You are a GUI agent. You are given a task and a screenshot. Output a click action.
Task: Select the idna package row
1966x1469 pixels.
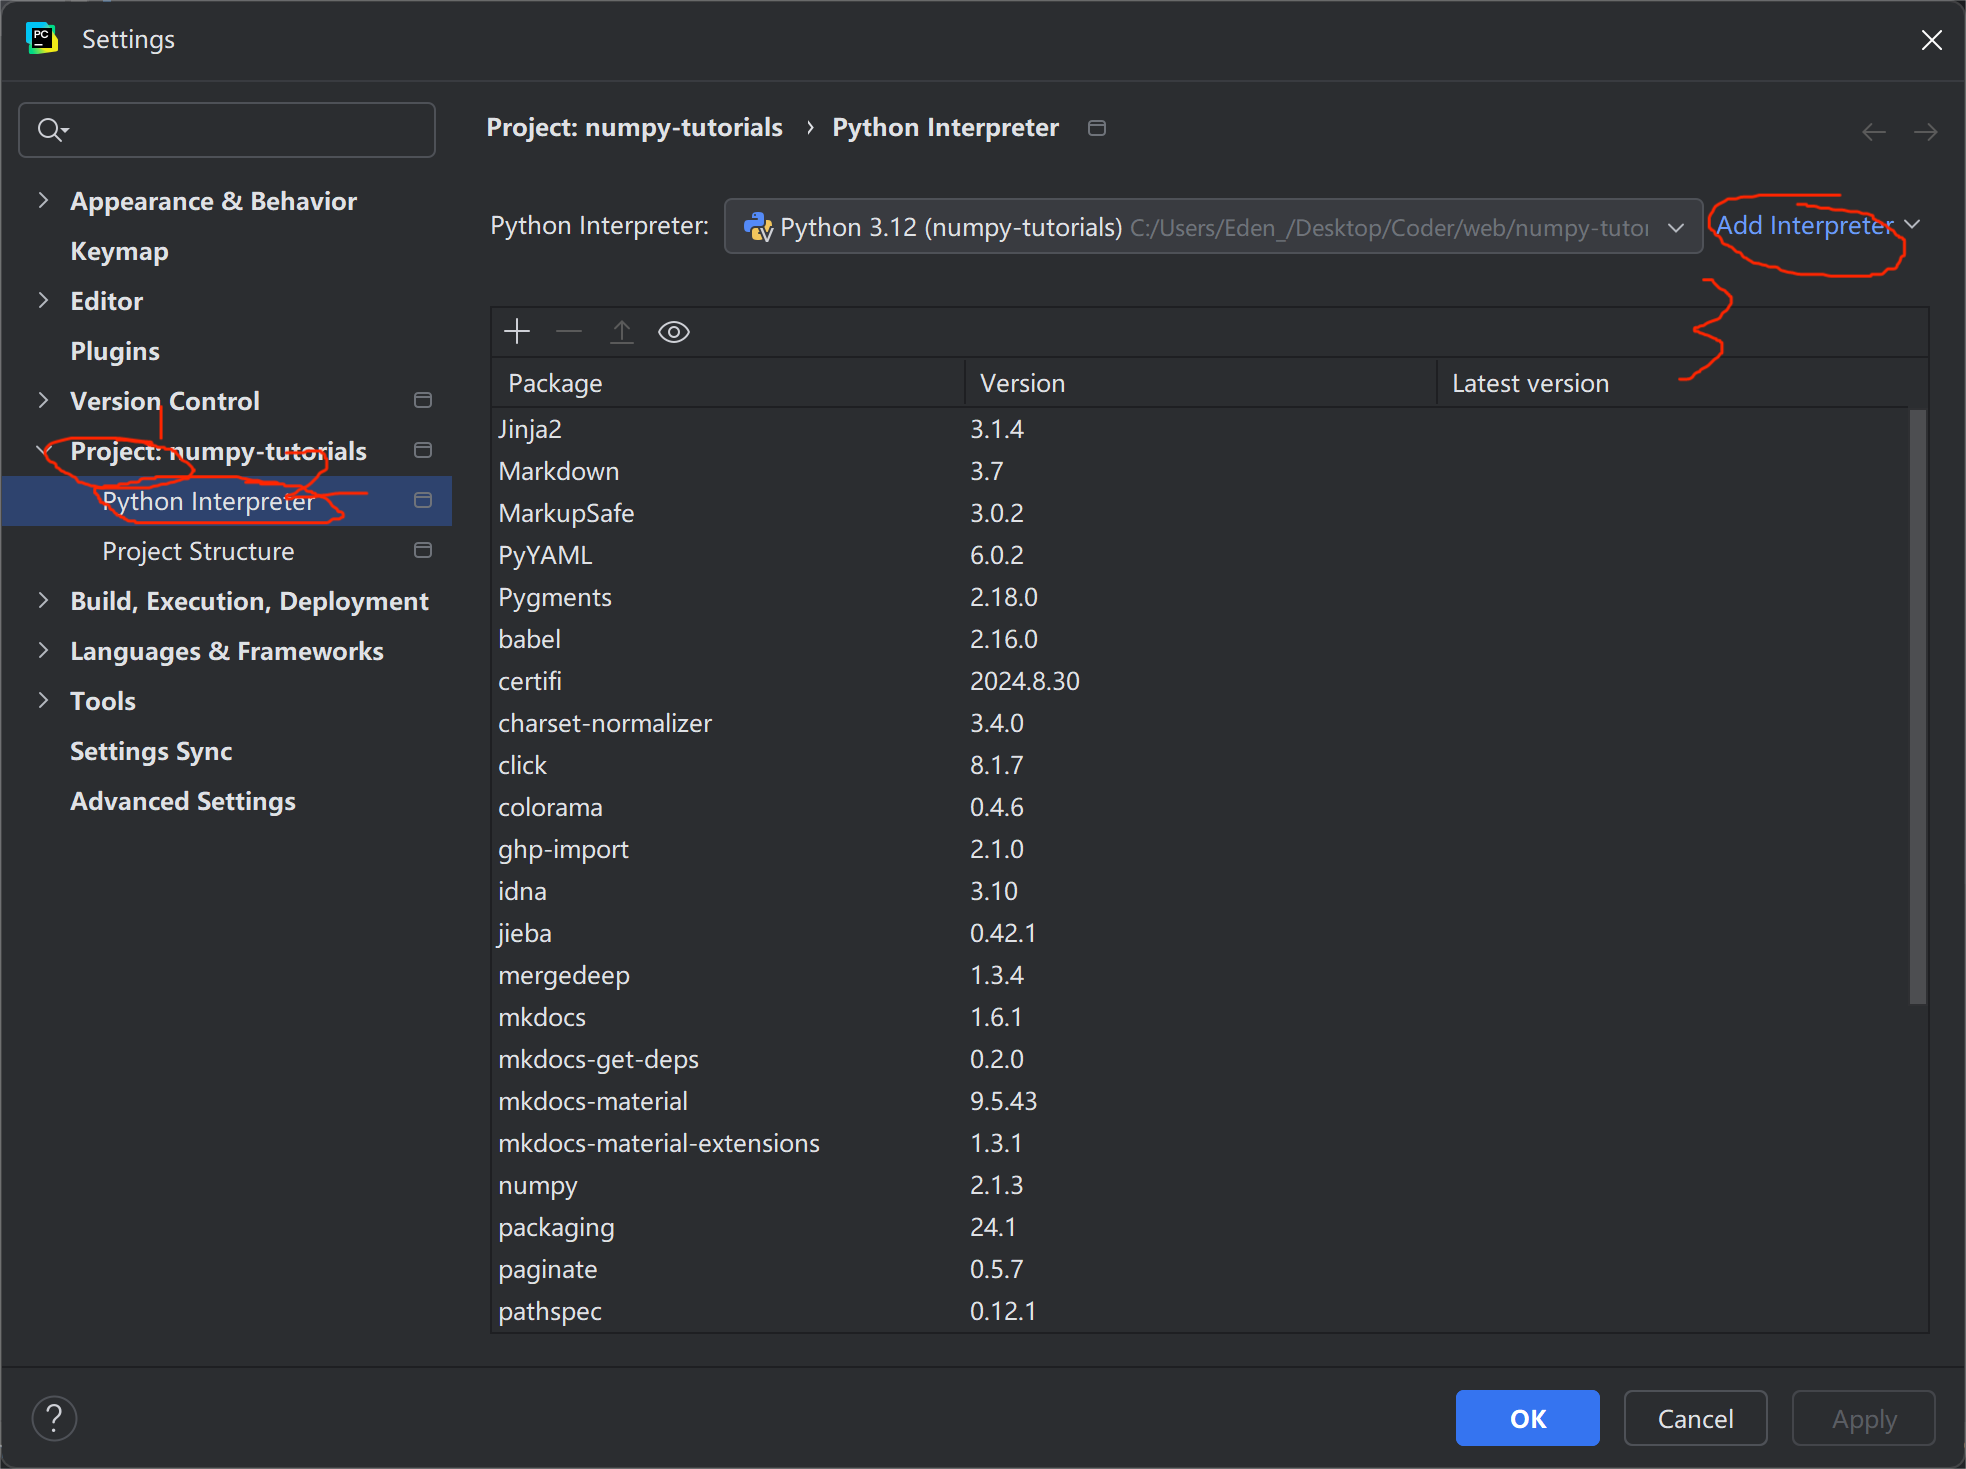(x=1200, y=891)
